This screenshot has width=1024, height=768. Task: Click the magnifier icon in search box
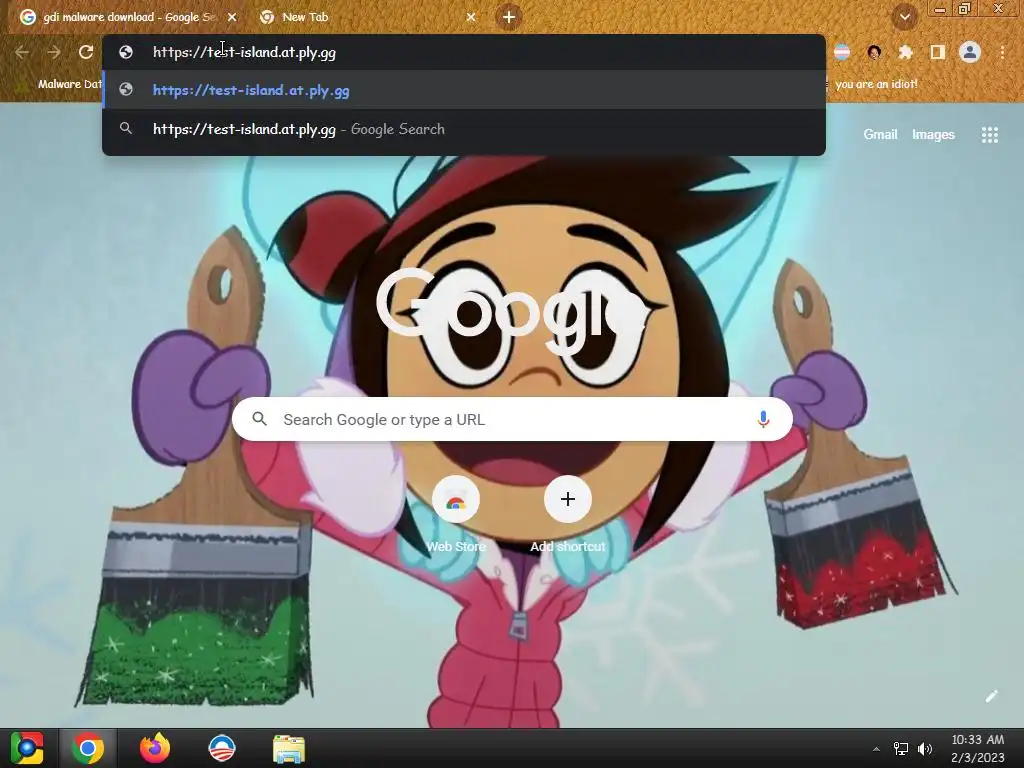pos(259,419)
